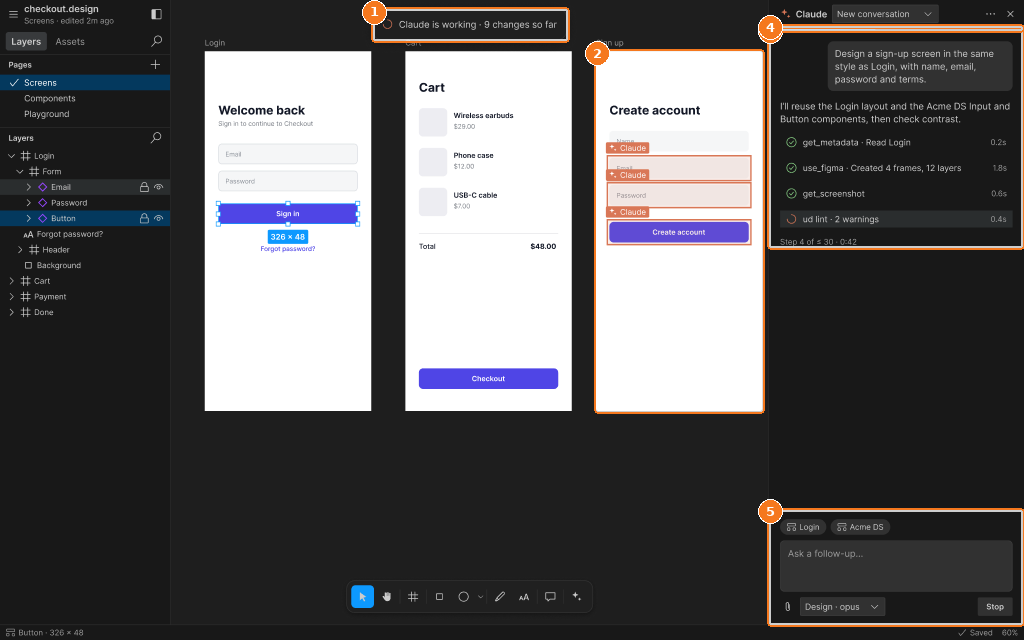
Task: Hide the Button layer with its eye icon
Action: pyautogui.click(x=158, y=219)
